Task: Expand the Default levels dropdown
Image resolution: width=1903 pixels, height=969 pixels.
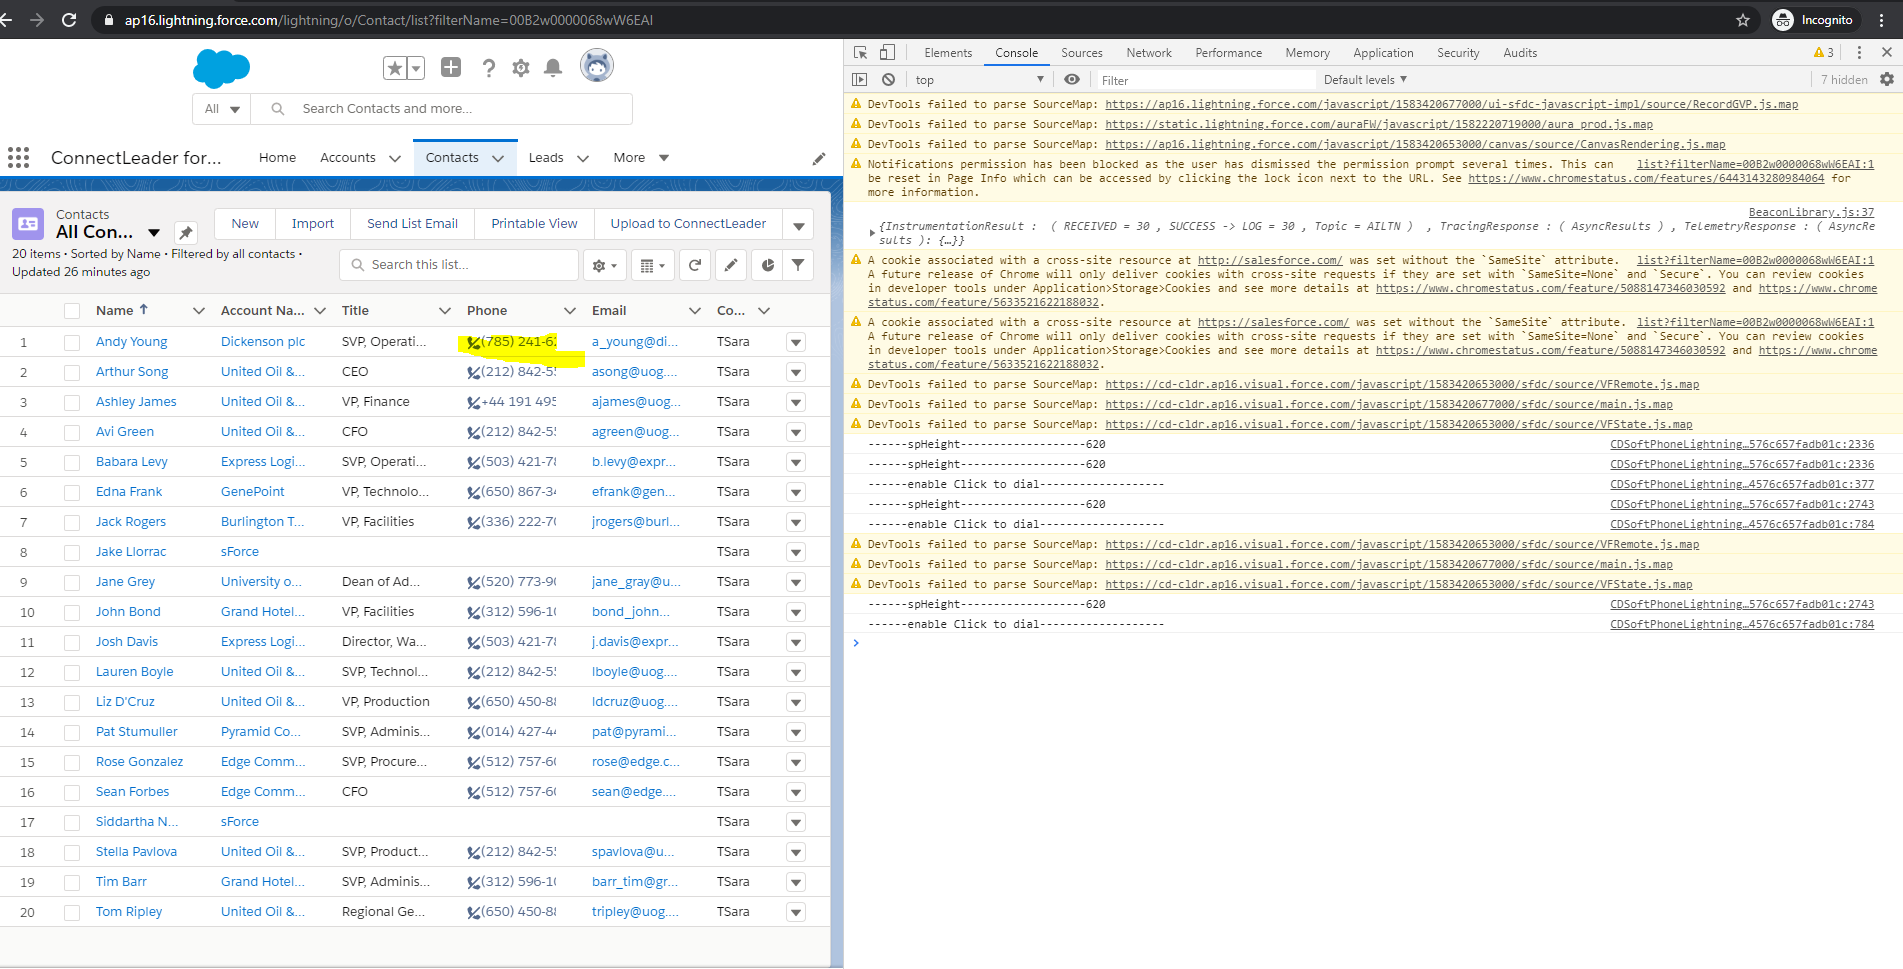Action: pos(1365,80)
